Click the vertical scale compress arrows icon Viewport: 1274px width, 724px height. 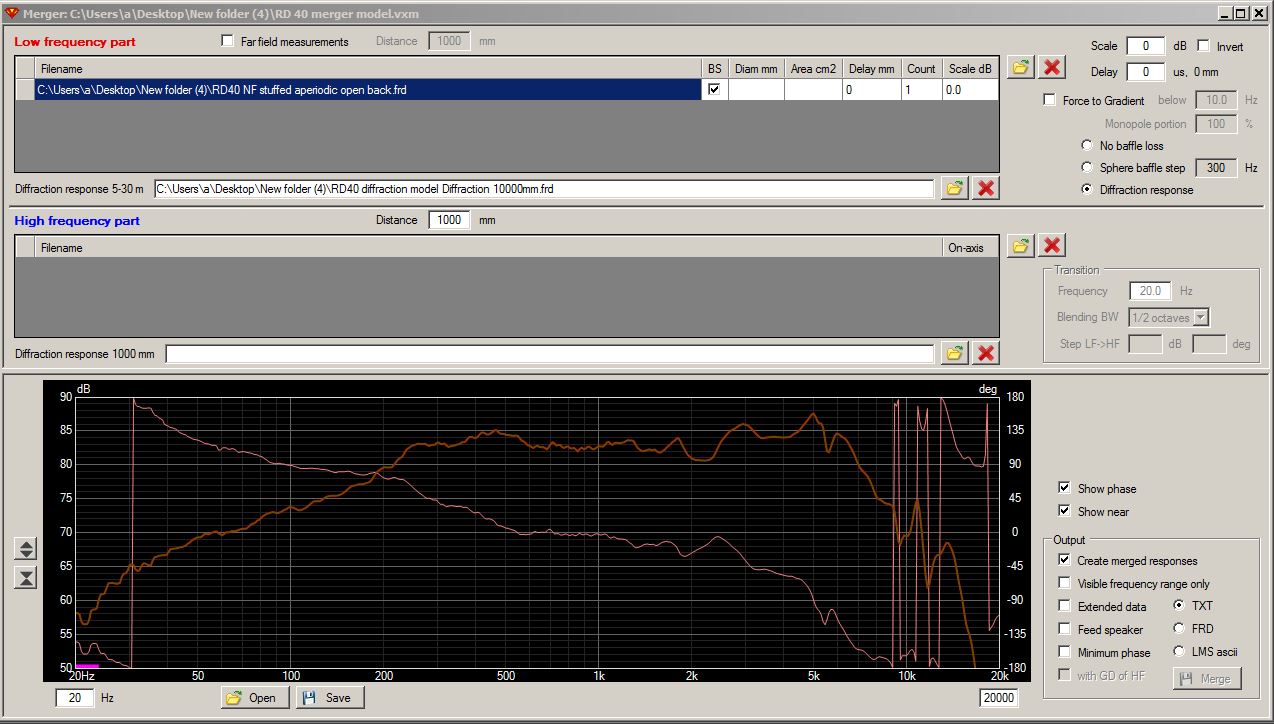[x=27, y=577]
